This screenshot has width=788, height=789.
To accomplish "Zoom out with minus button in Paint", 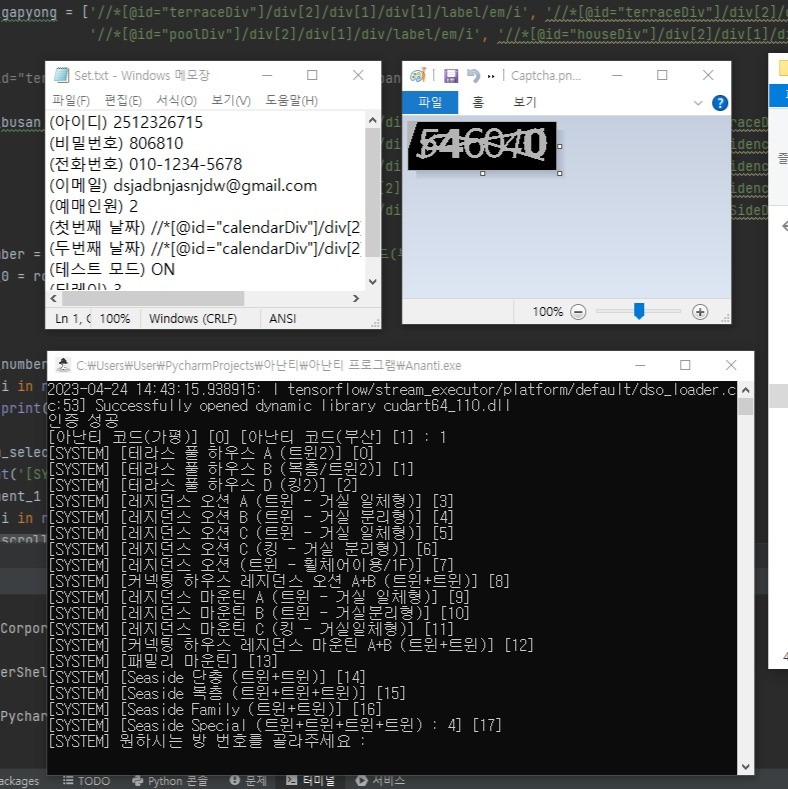I will (x=578, y=312).
